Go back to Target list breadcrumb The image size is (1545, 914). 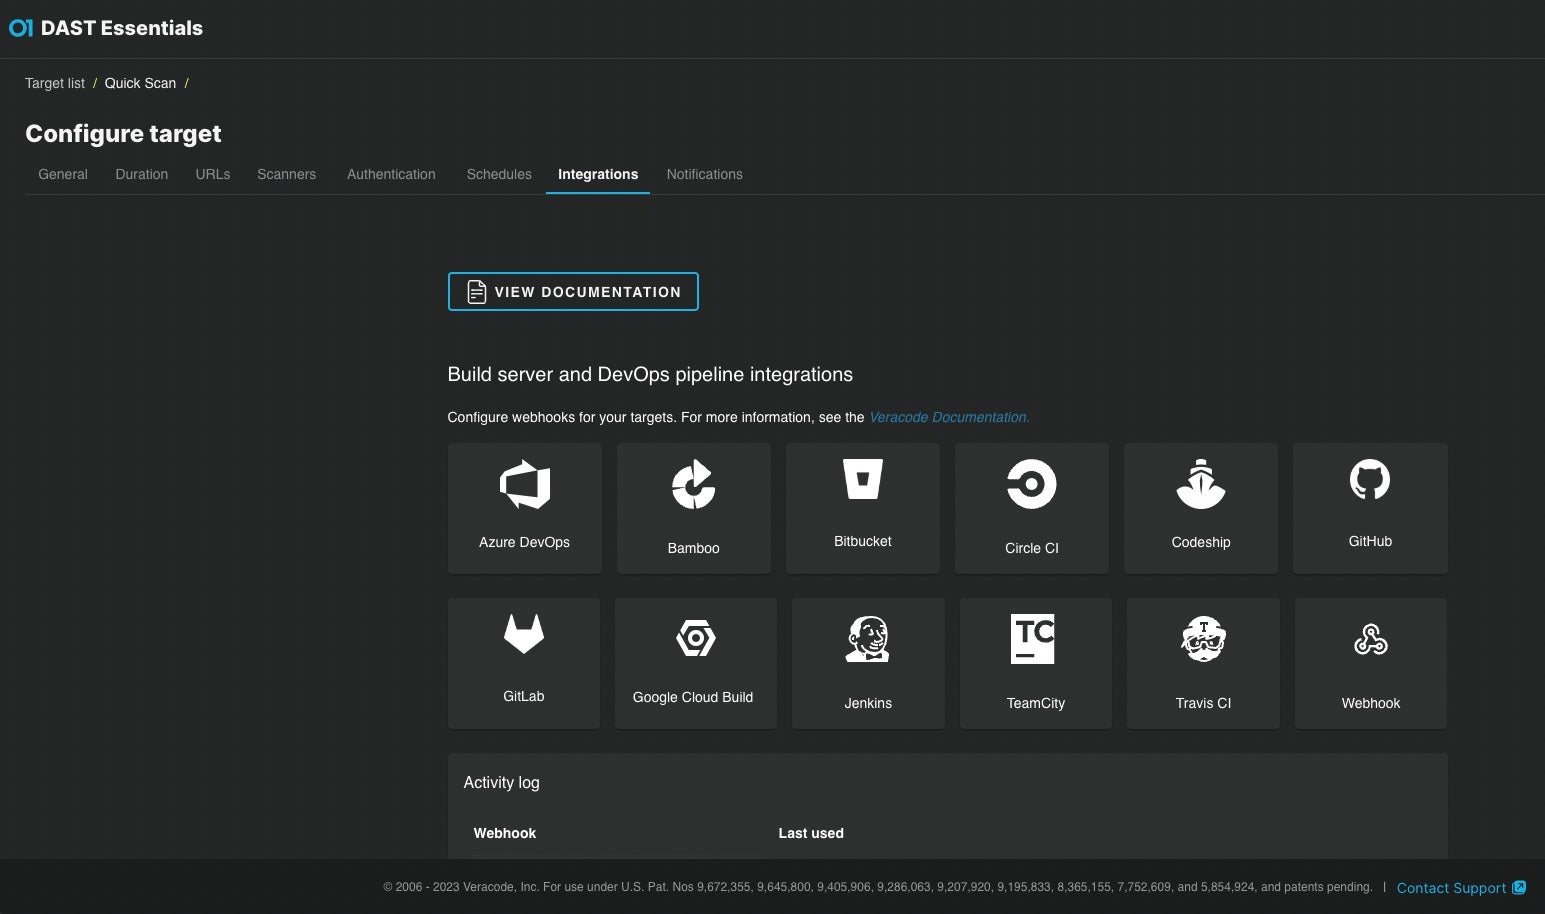pos(55,83)
